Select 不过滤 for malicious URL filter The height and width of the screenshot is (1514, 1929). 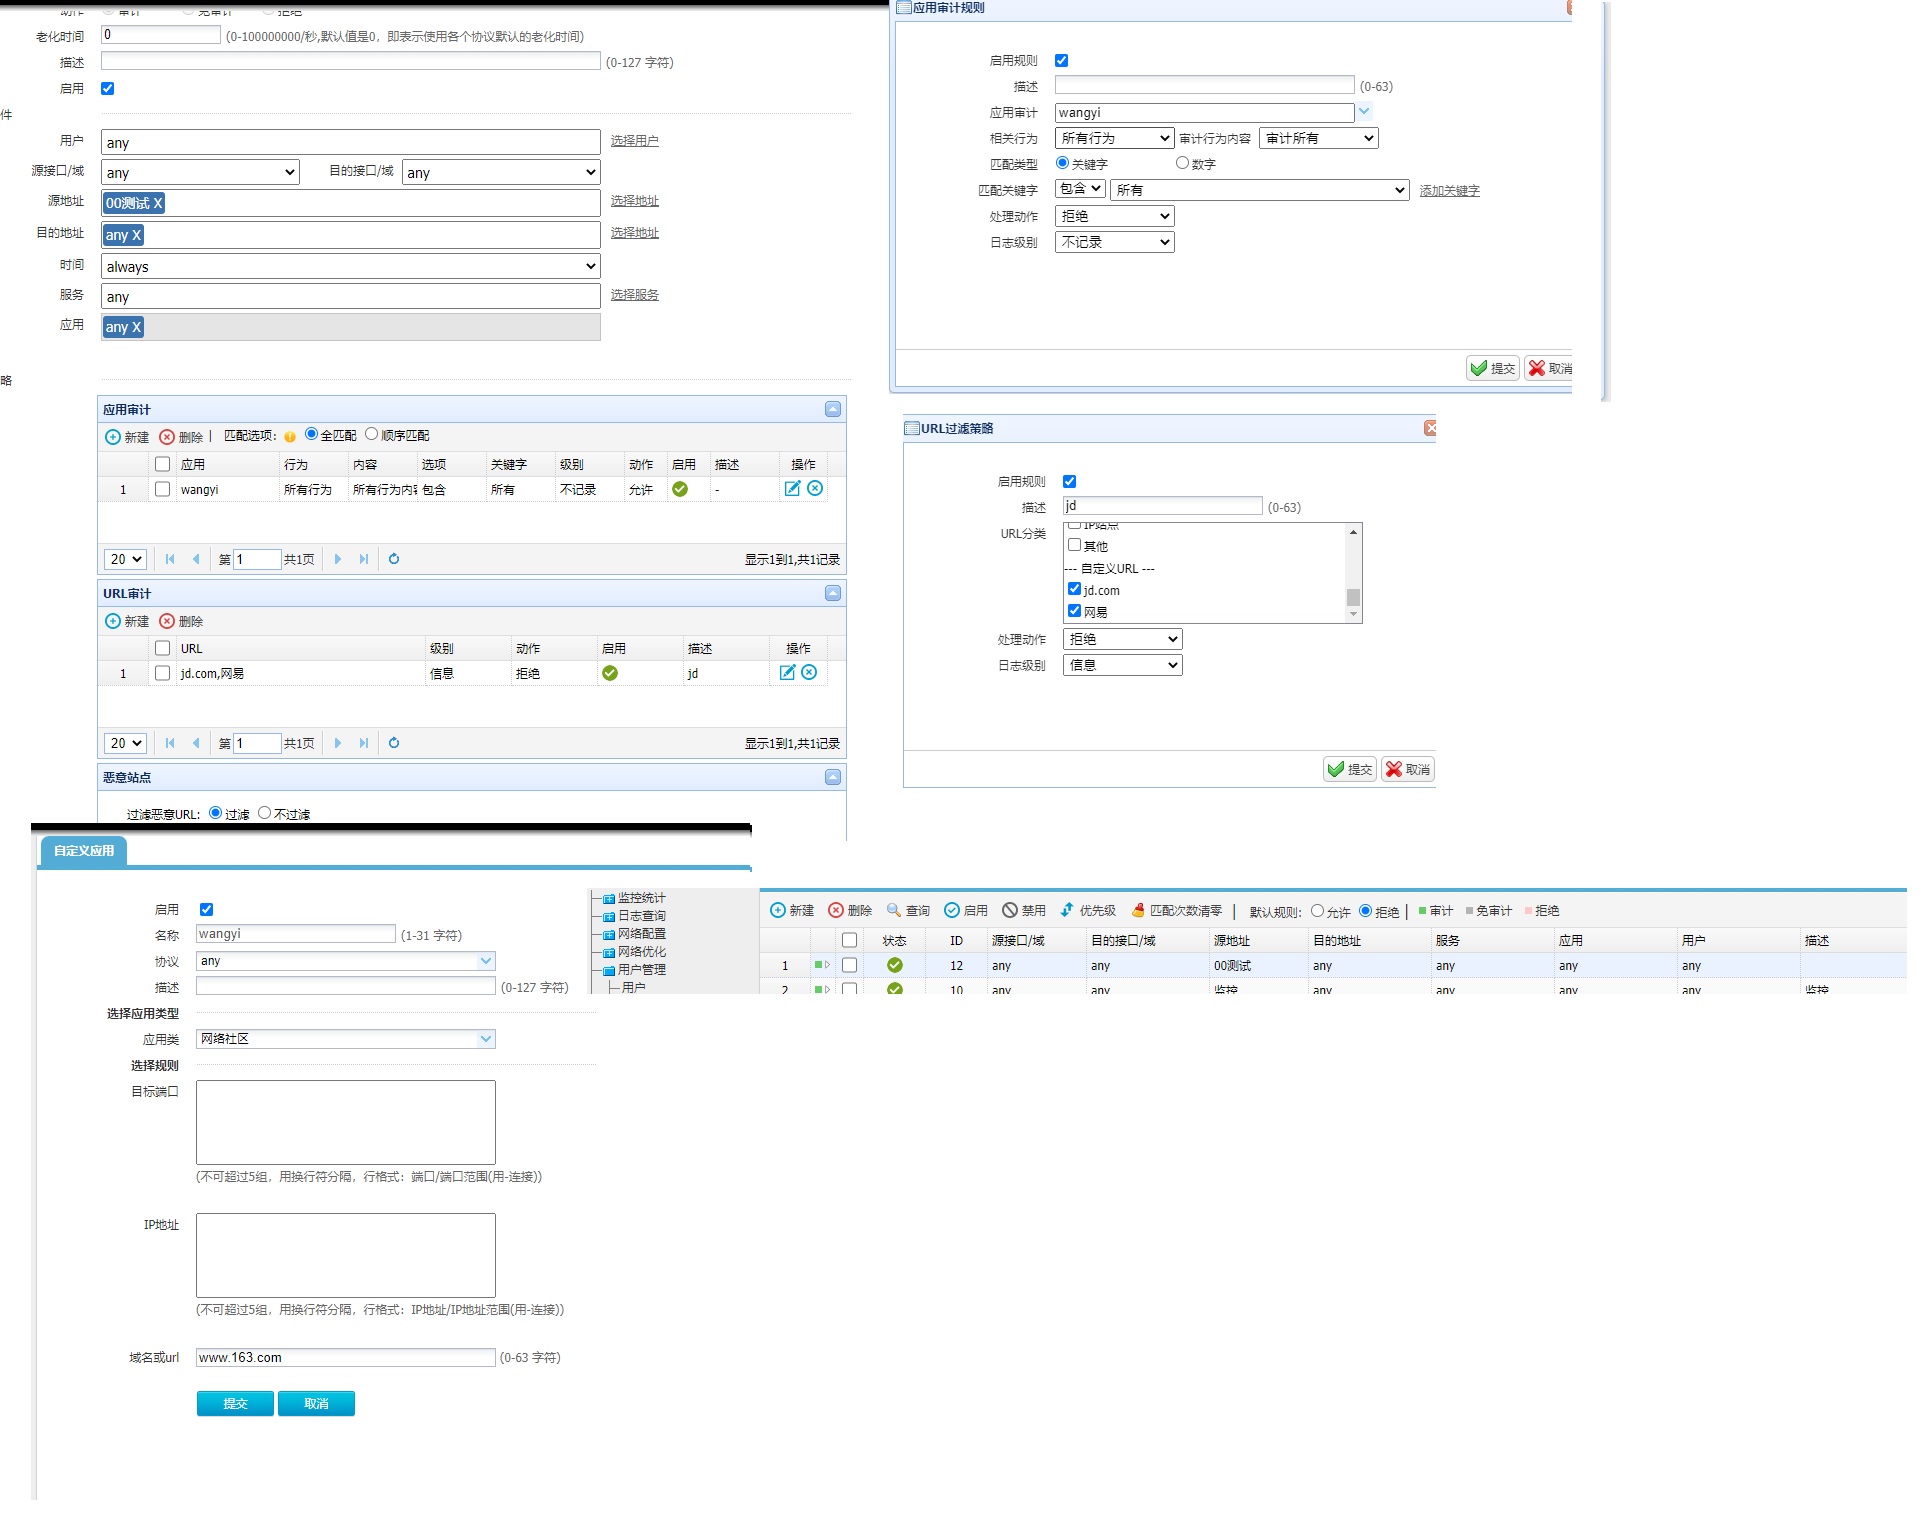pos(265,813)
